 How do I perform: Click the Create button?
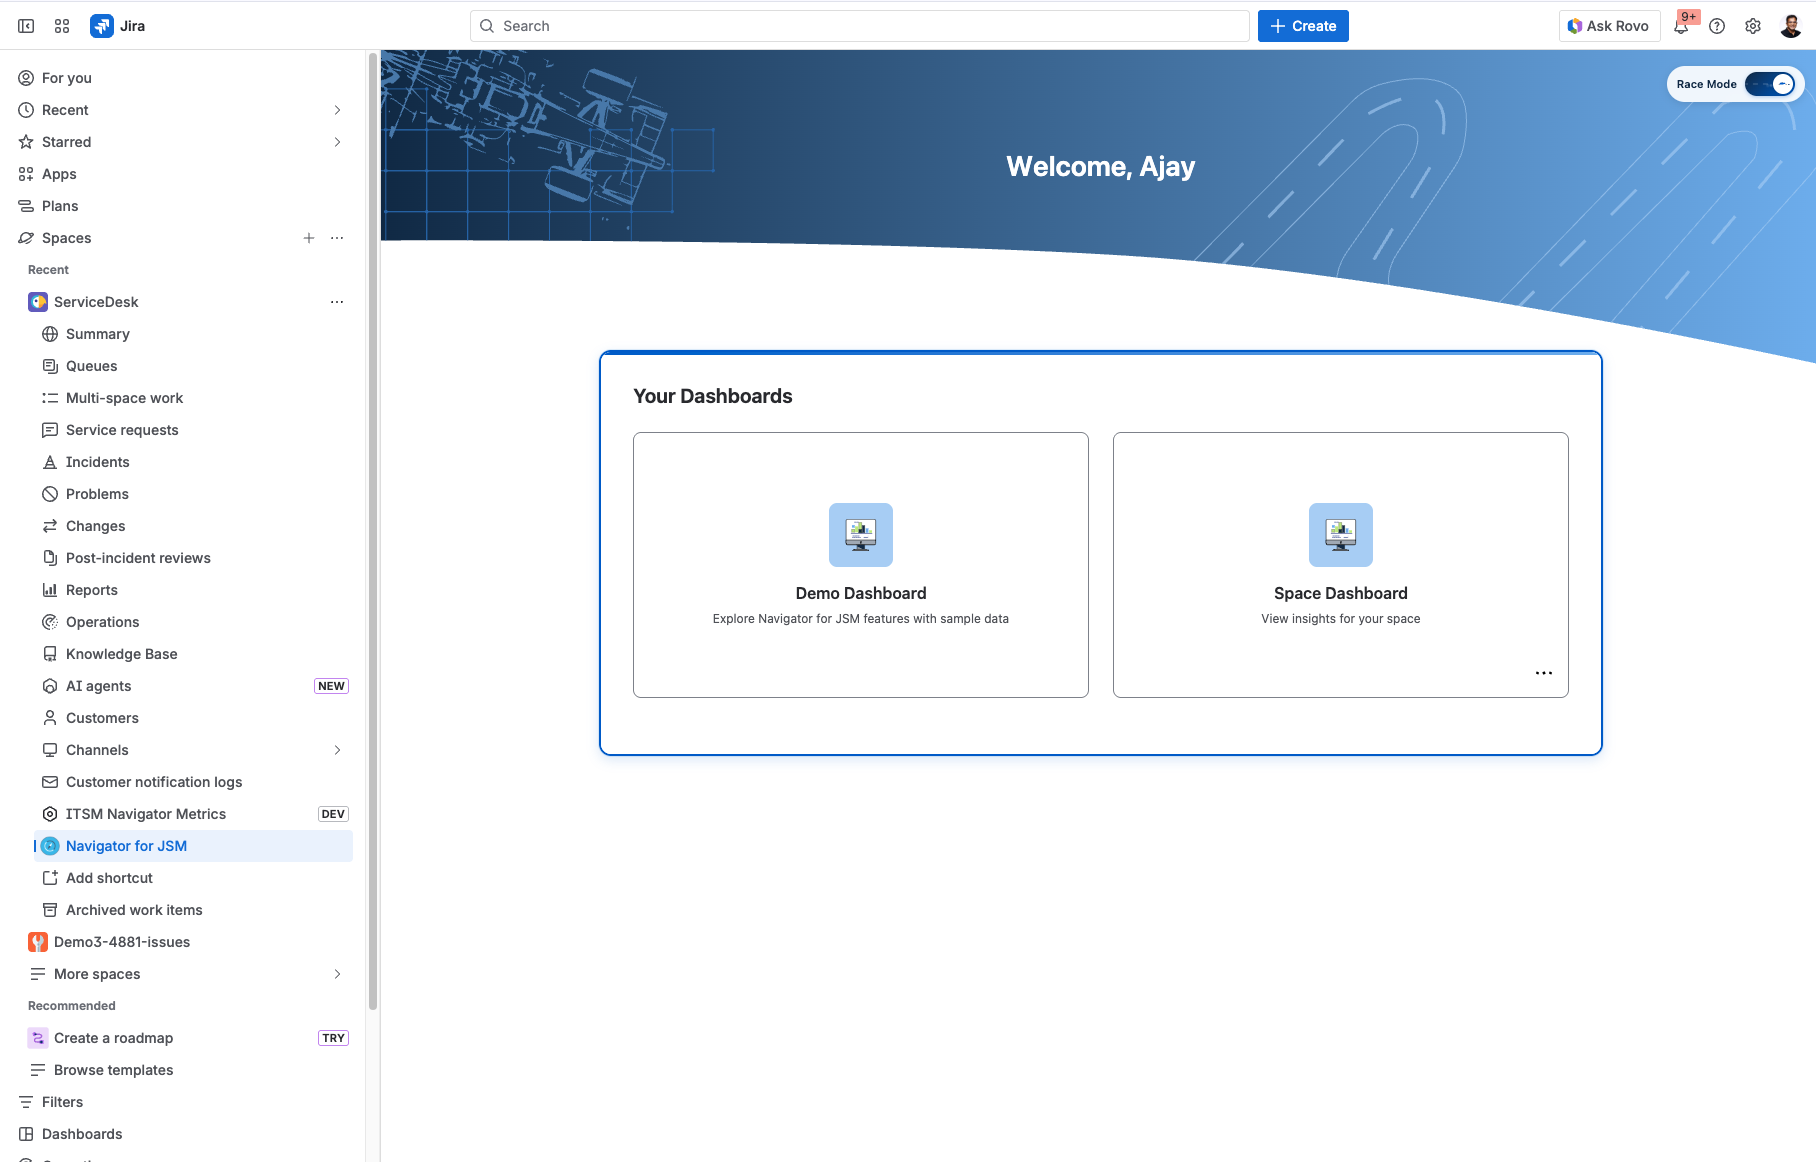click(x=1303, y=26)
